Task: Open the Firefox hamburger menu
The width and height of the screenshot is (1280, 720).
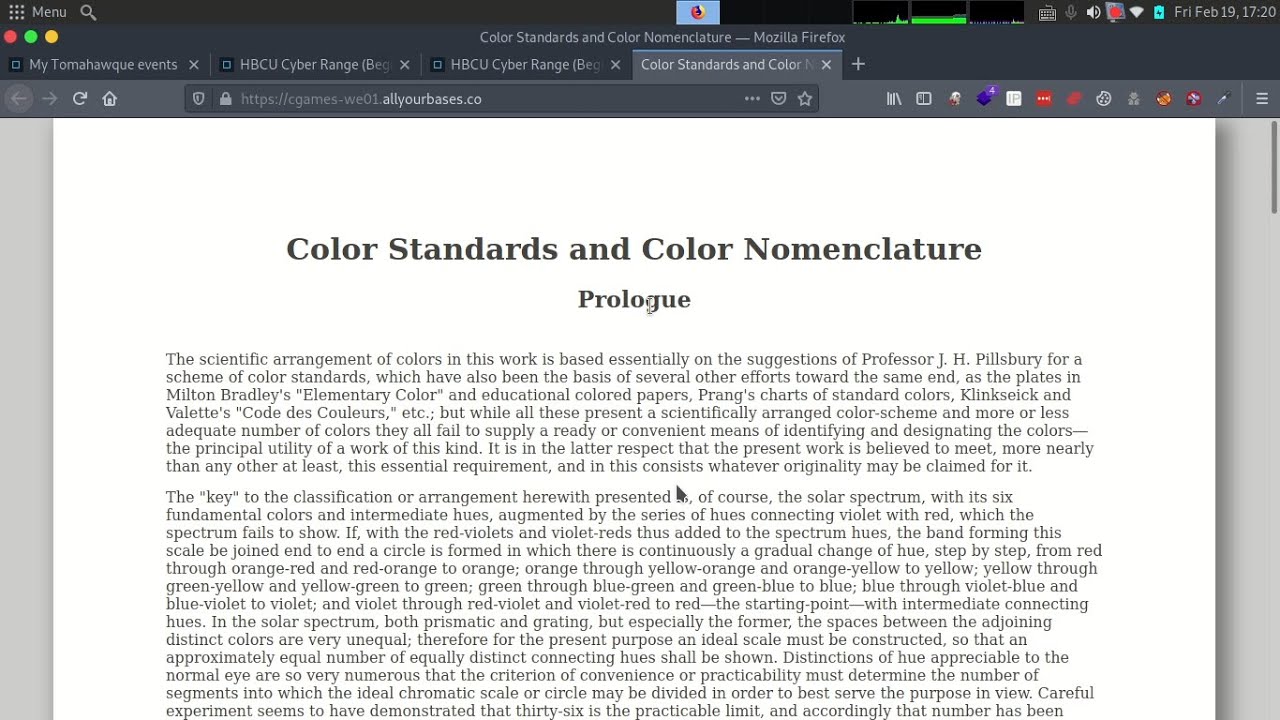Action: 1262,99
